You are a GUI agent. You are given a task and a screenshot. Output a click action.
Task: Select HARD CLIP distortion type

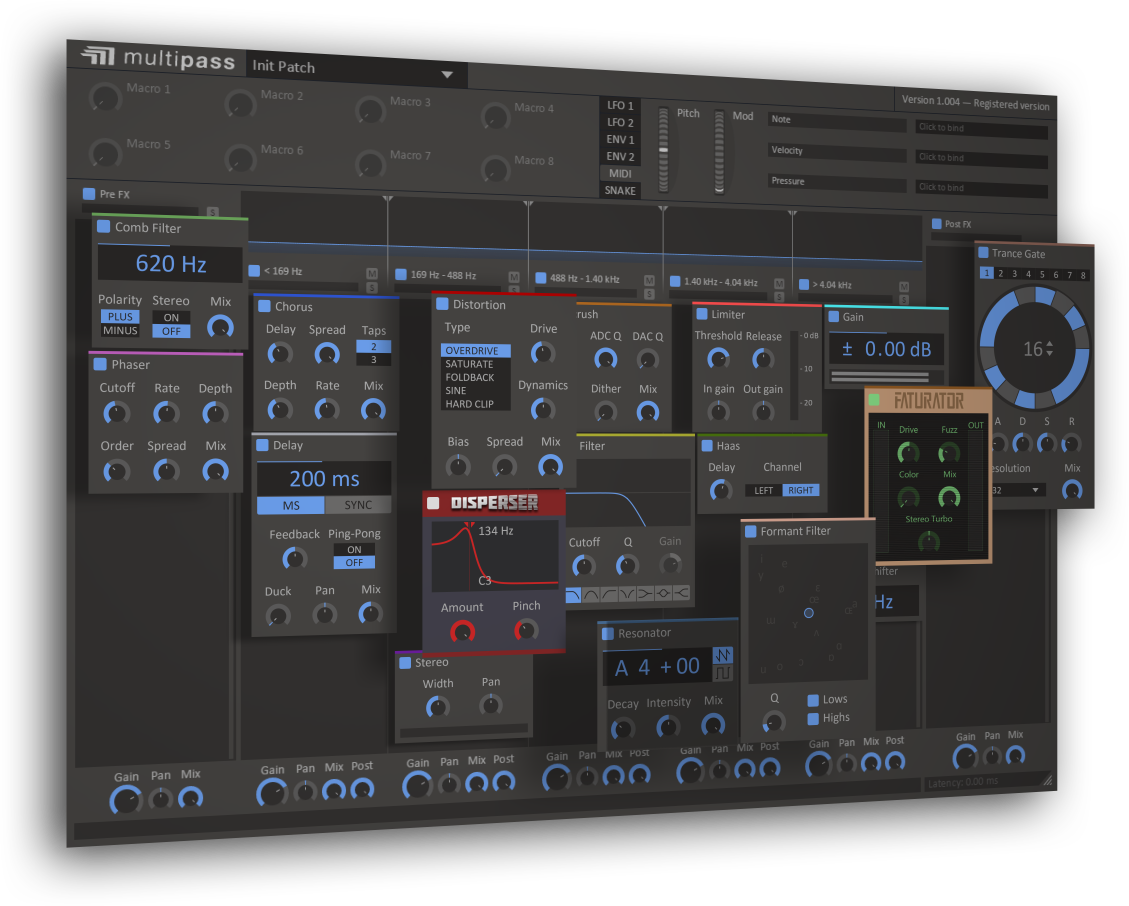point(472,402)
